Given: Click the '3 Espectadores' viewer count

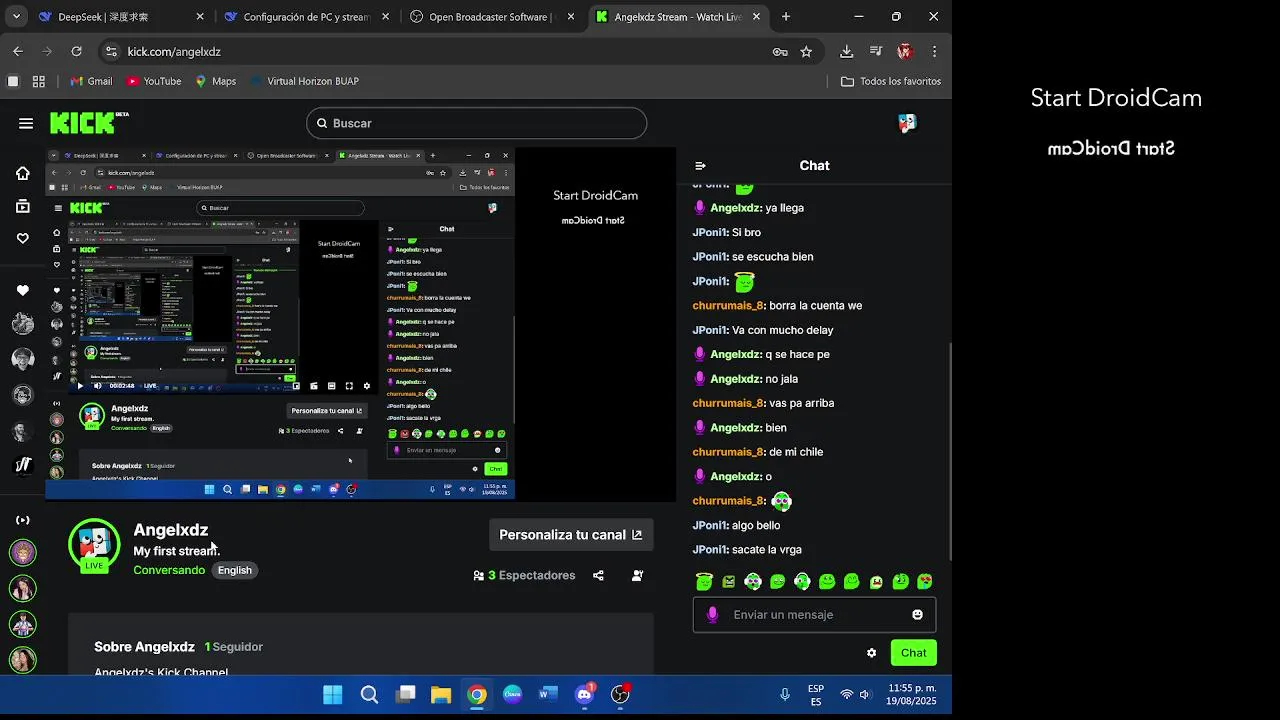Looking at the screenshot, I should click(x=525, y=576).
